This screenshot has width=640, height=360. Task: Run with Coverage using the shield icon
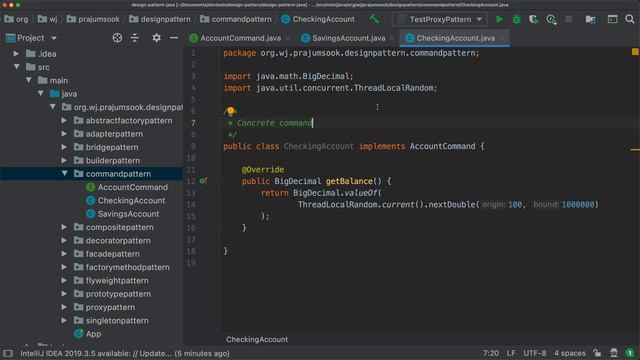click(x=533, y=19)
